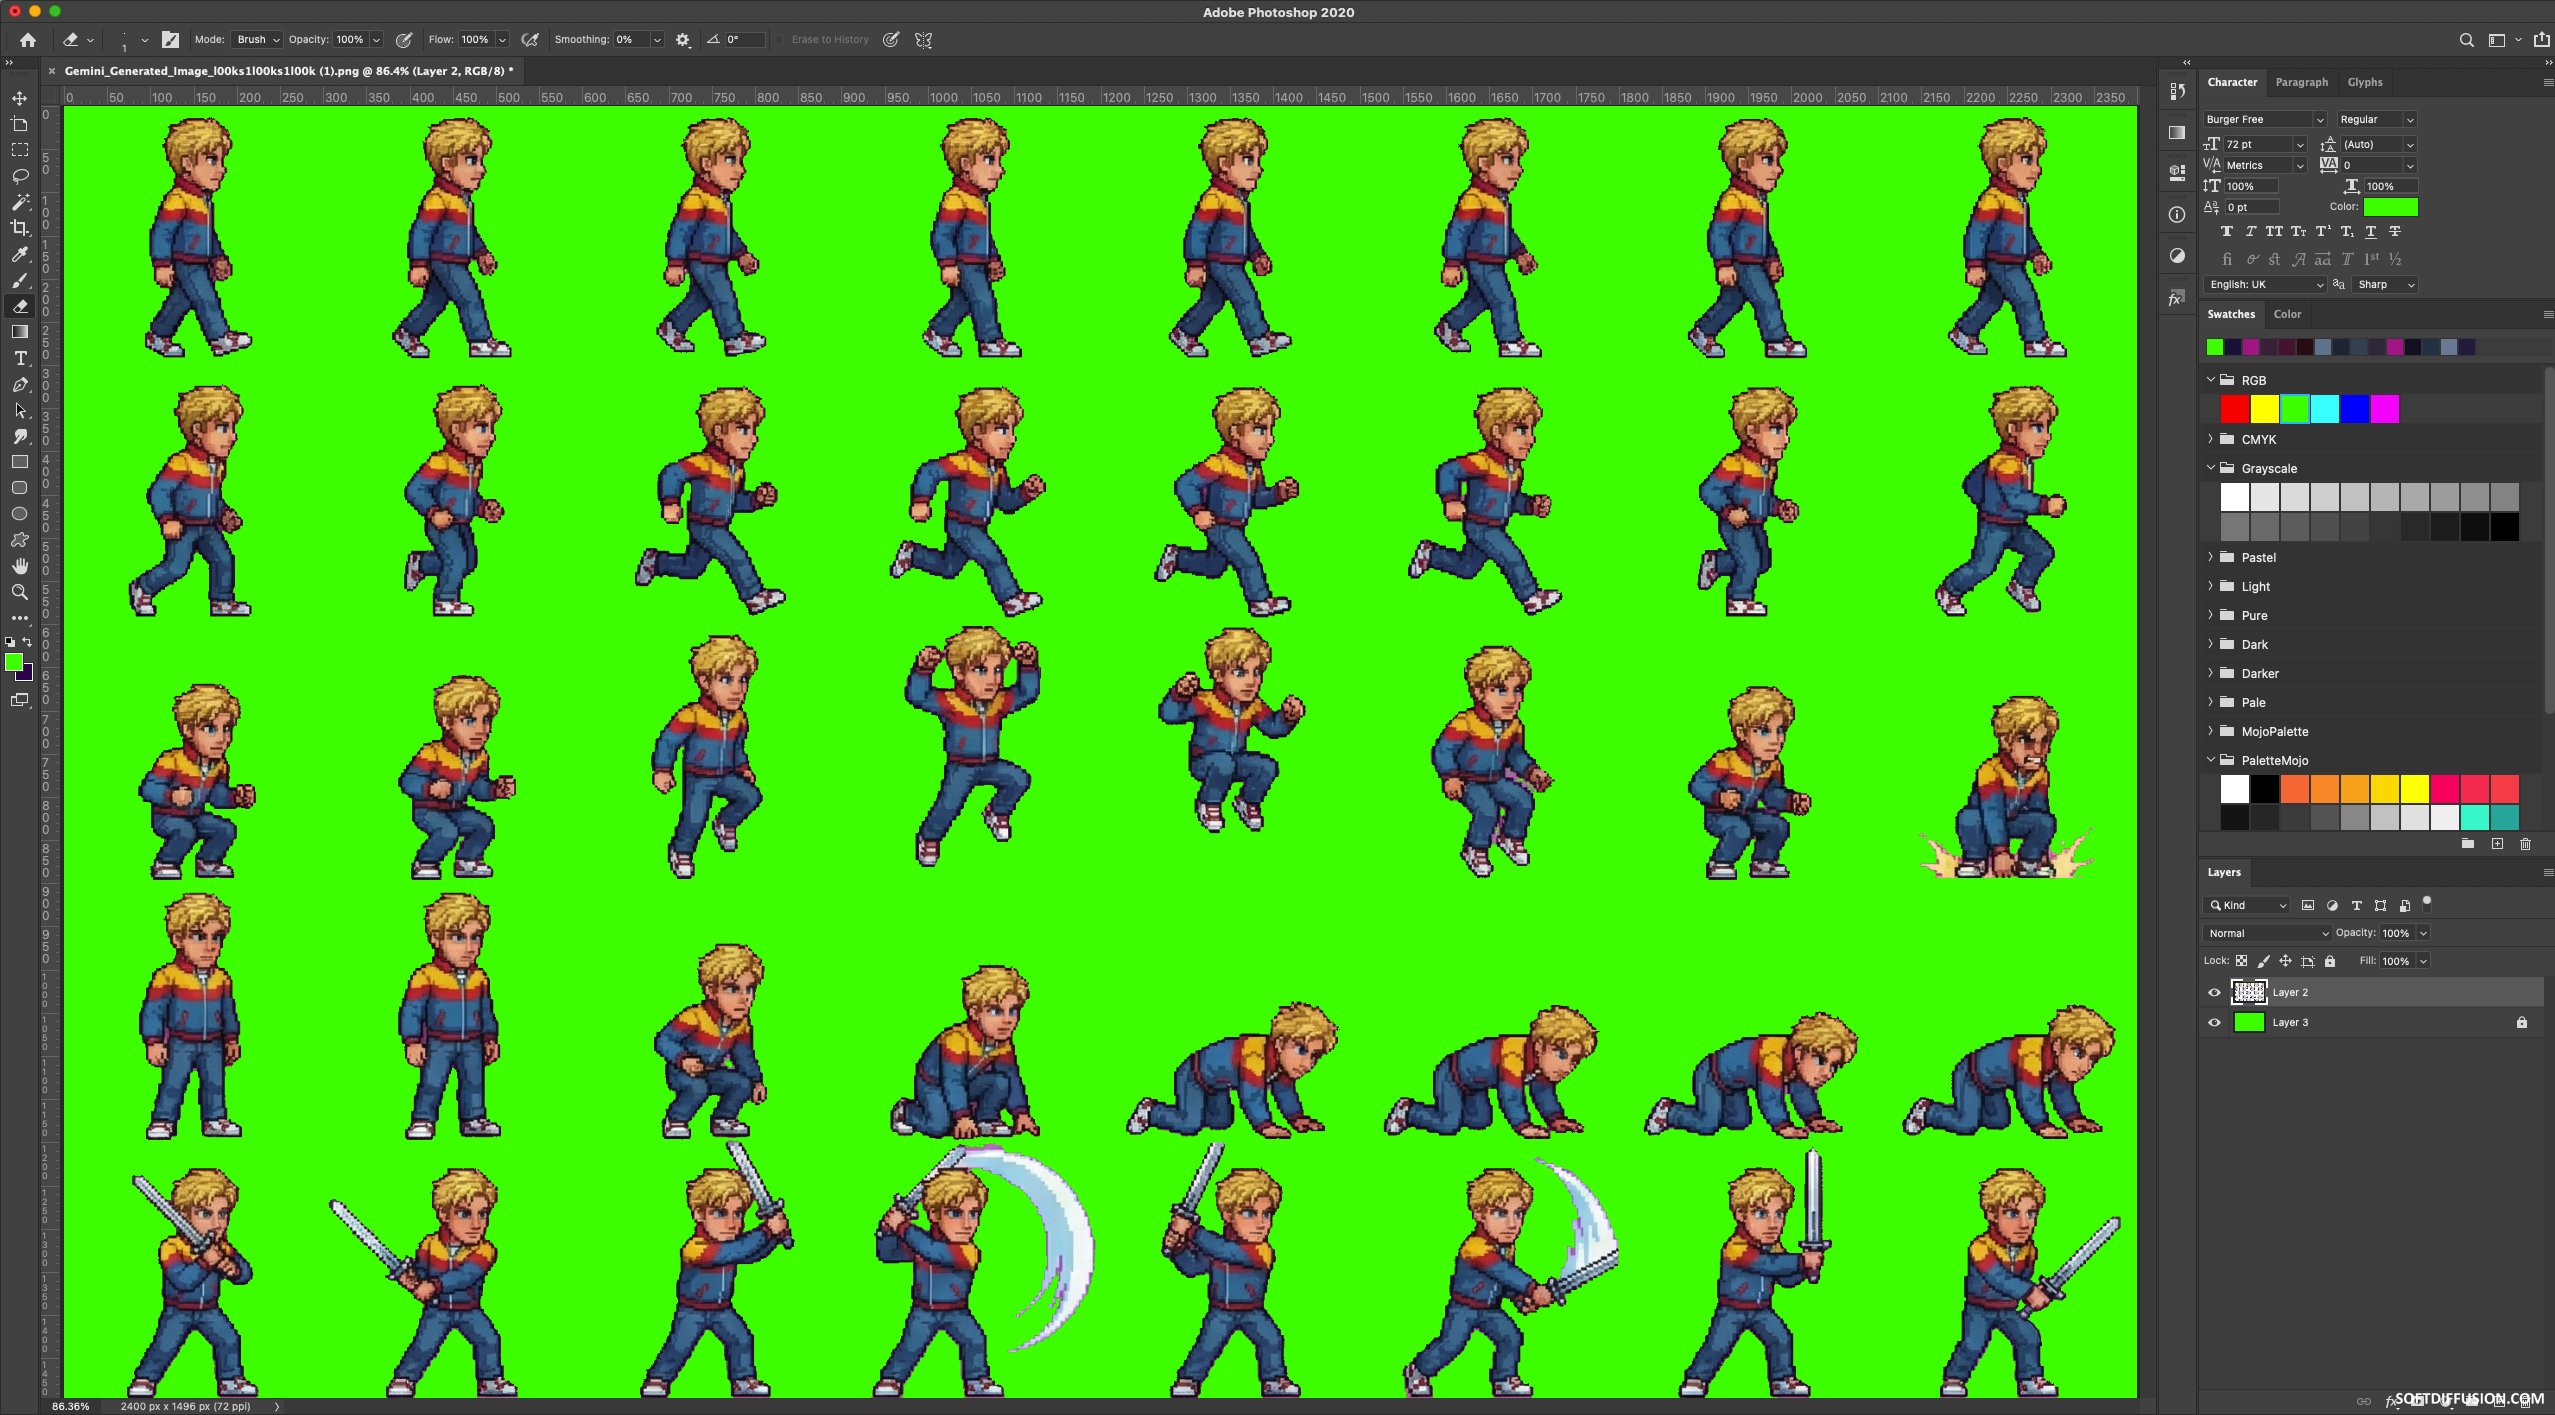Image resolution: width=2555 pixels, height=1415 pixels.
Task: Open the layer blend mode Normal dropdown
Action: [2266, 933]
